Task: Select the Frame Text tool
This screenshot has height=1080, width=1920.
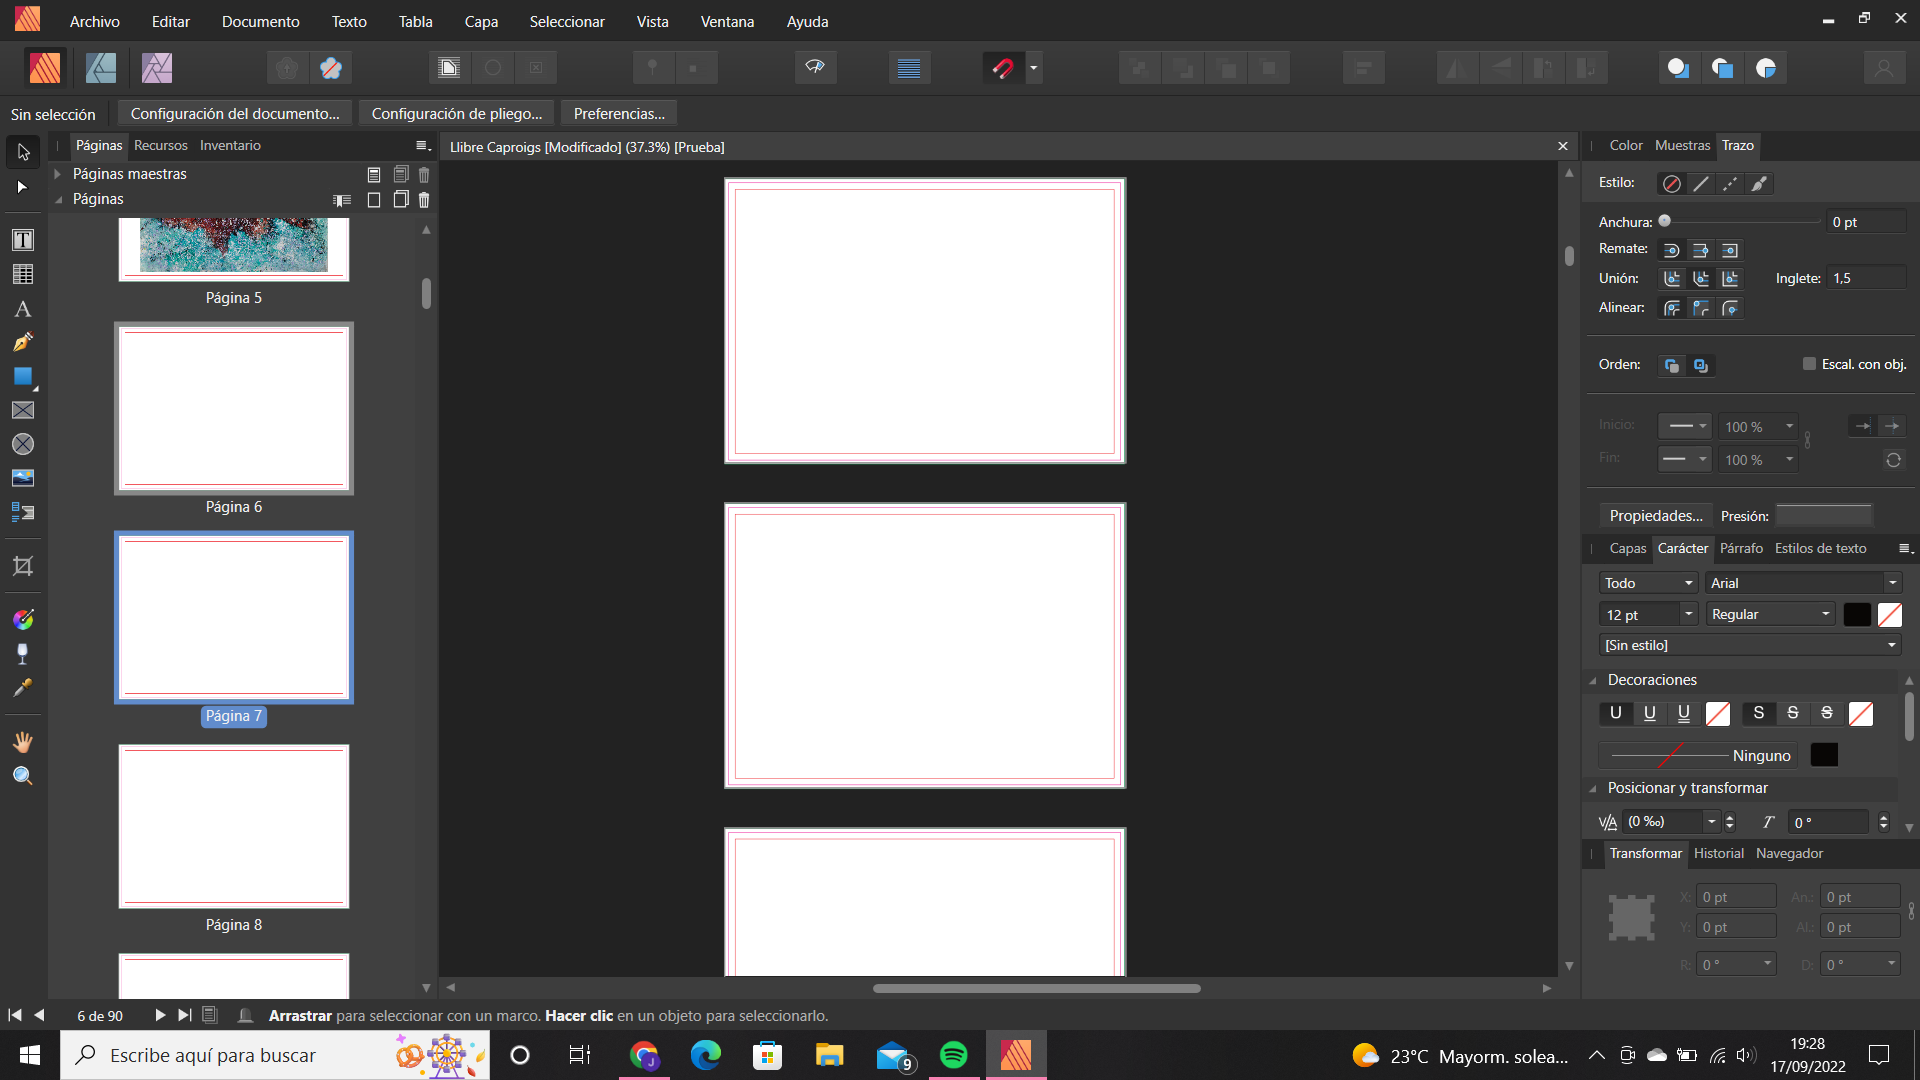Action: point(23,240)
